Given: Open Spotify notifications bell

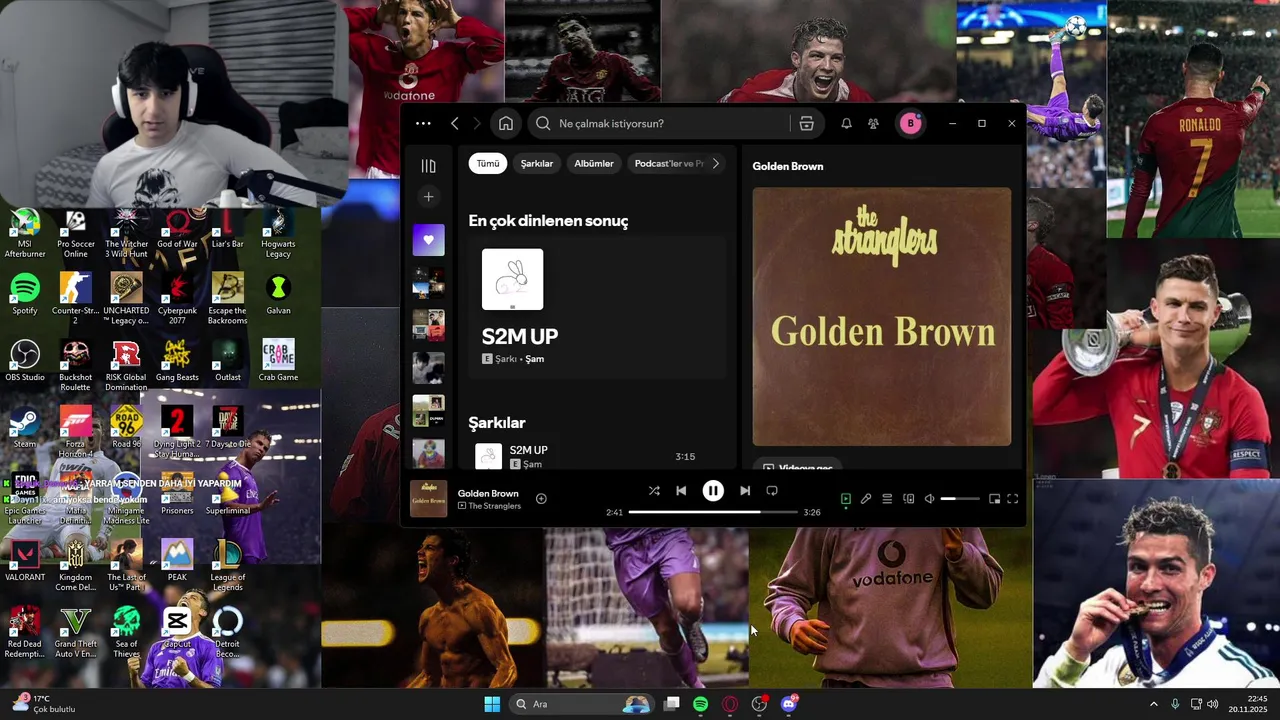Looking at the screenshot, I should click(x=846, y=123).
